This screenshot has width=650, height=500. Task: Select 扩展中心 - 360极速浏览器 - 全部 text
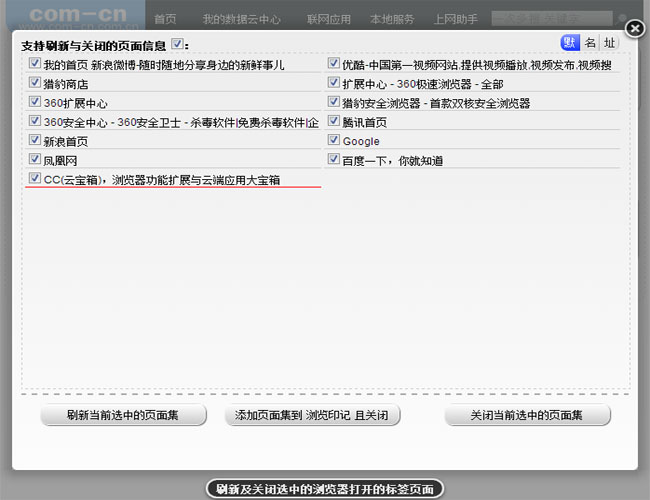click(x=423, y=84)
